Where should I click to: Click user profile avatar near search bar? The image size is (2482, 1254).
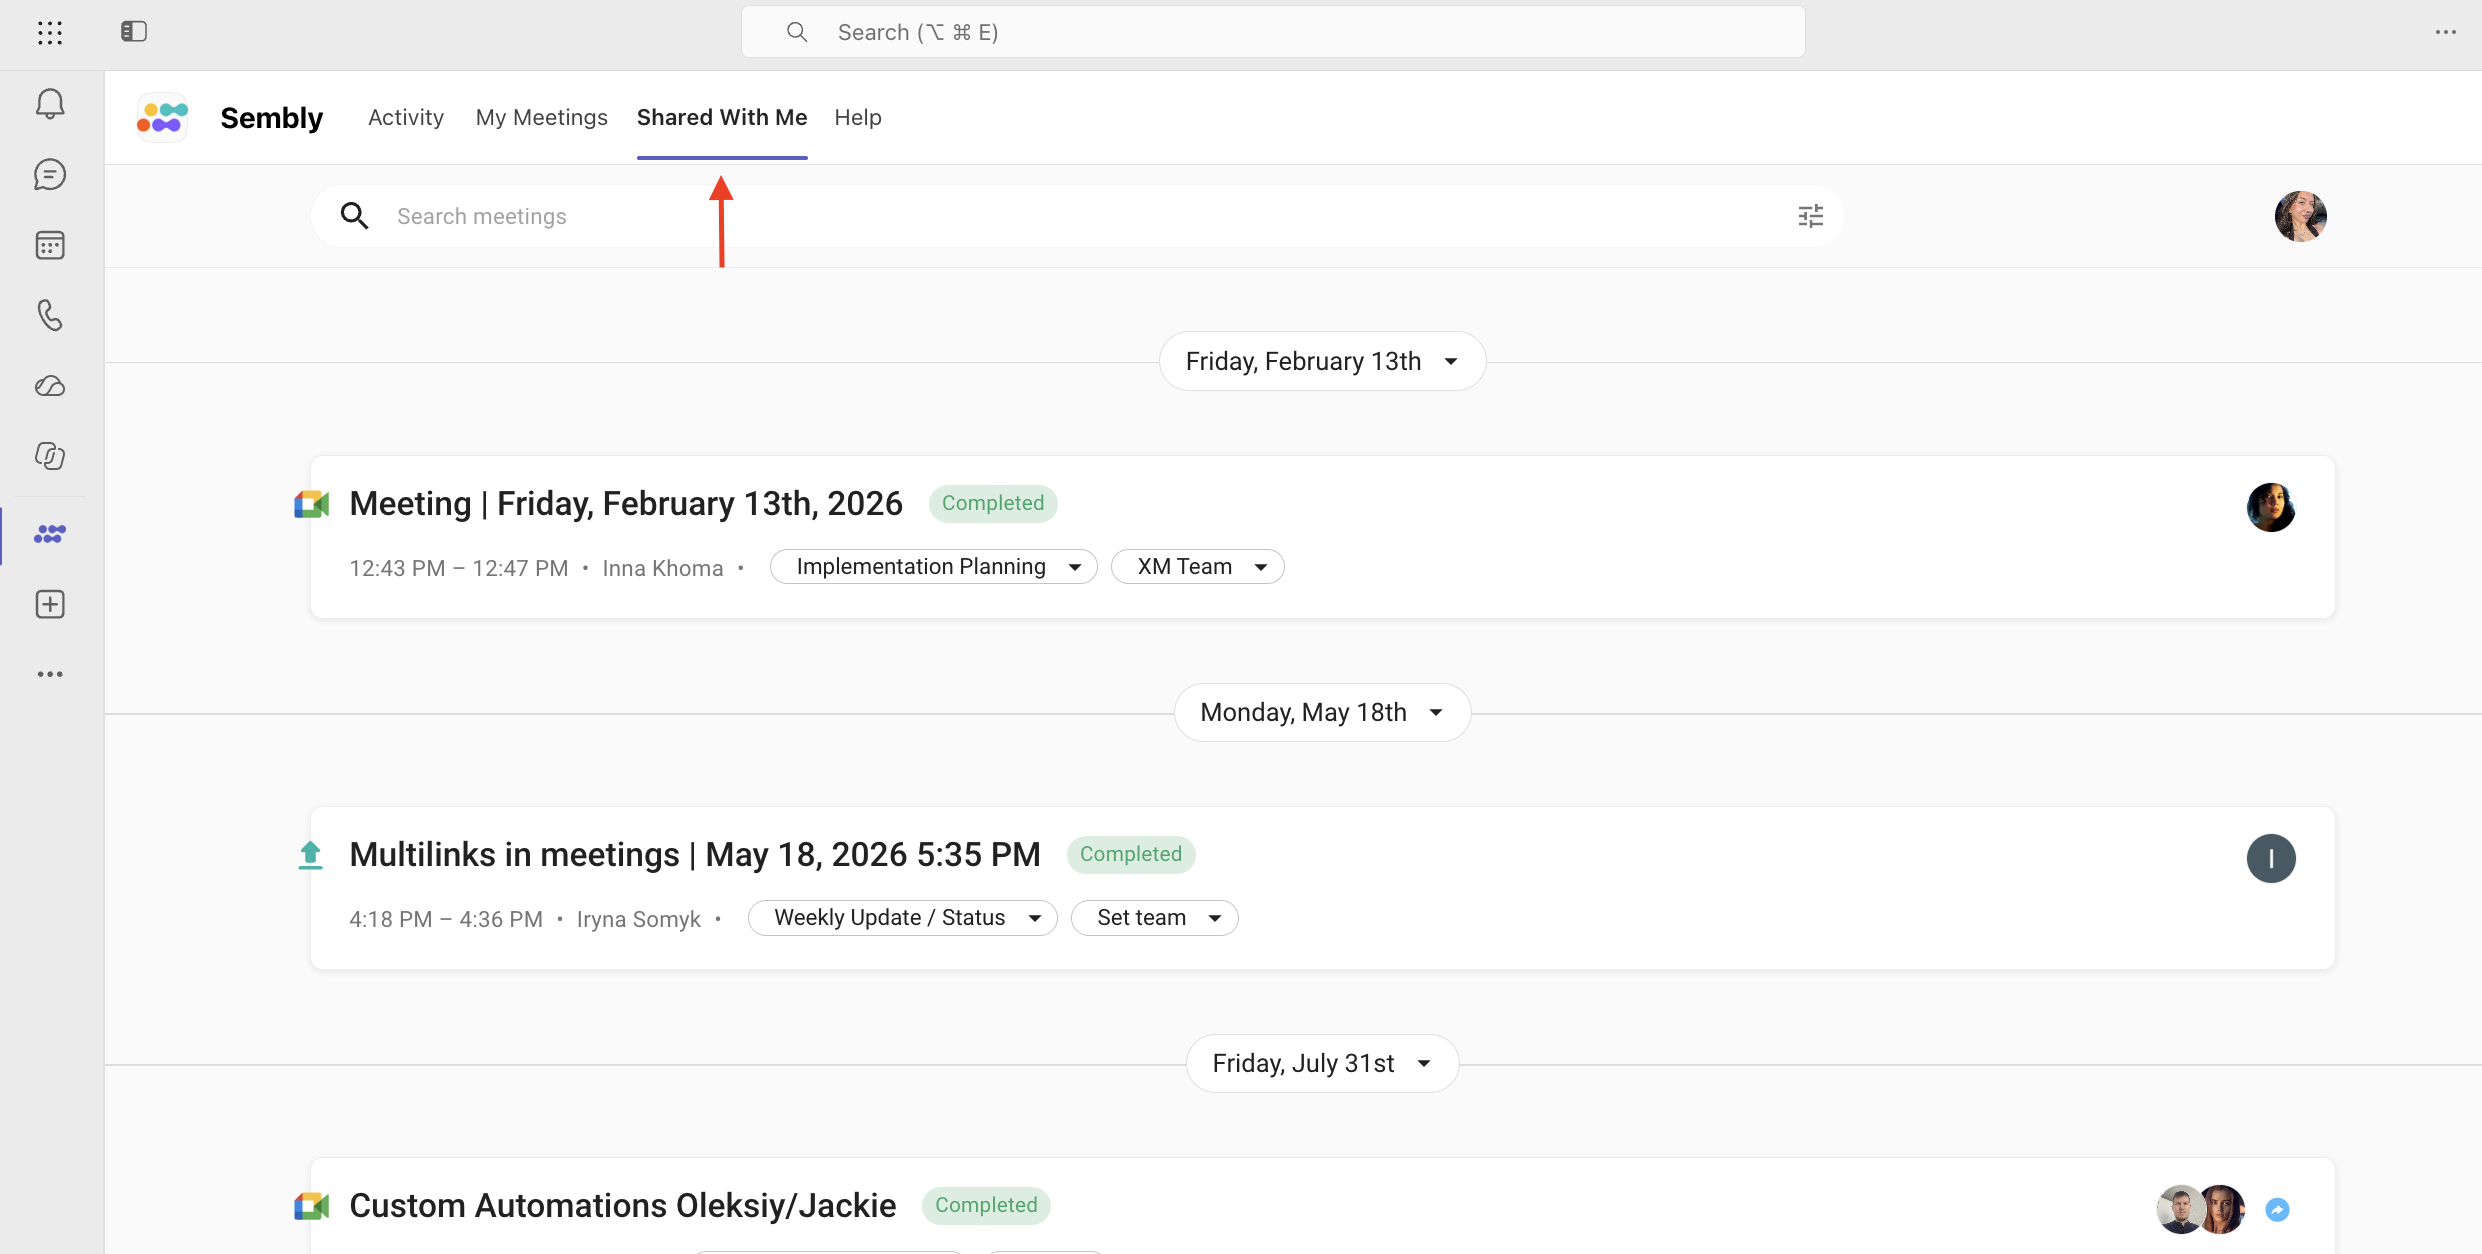point(2301,216)
